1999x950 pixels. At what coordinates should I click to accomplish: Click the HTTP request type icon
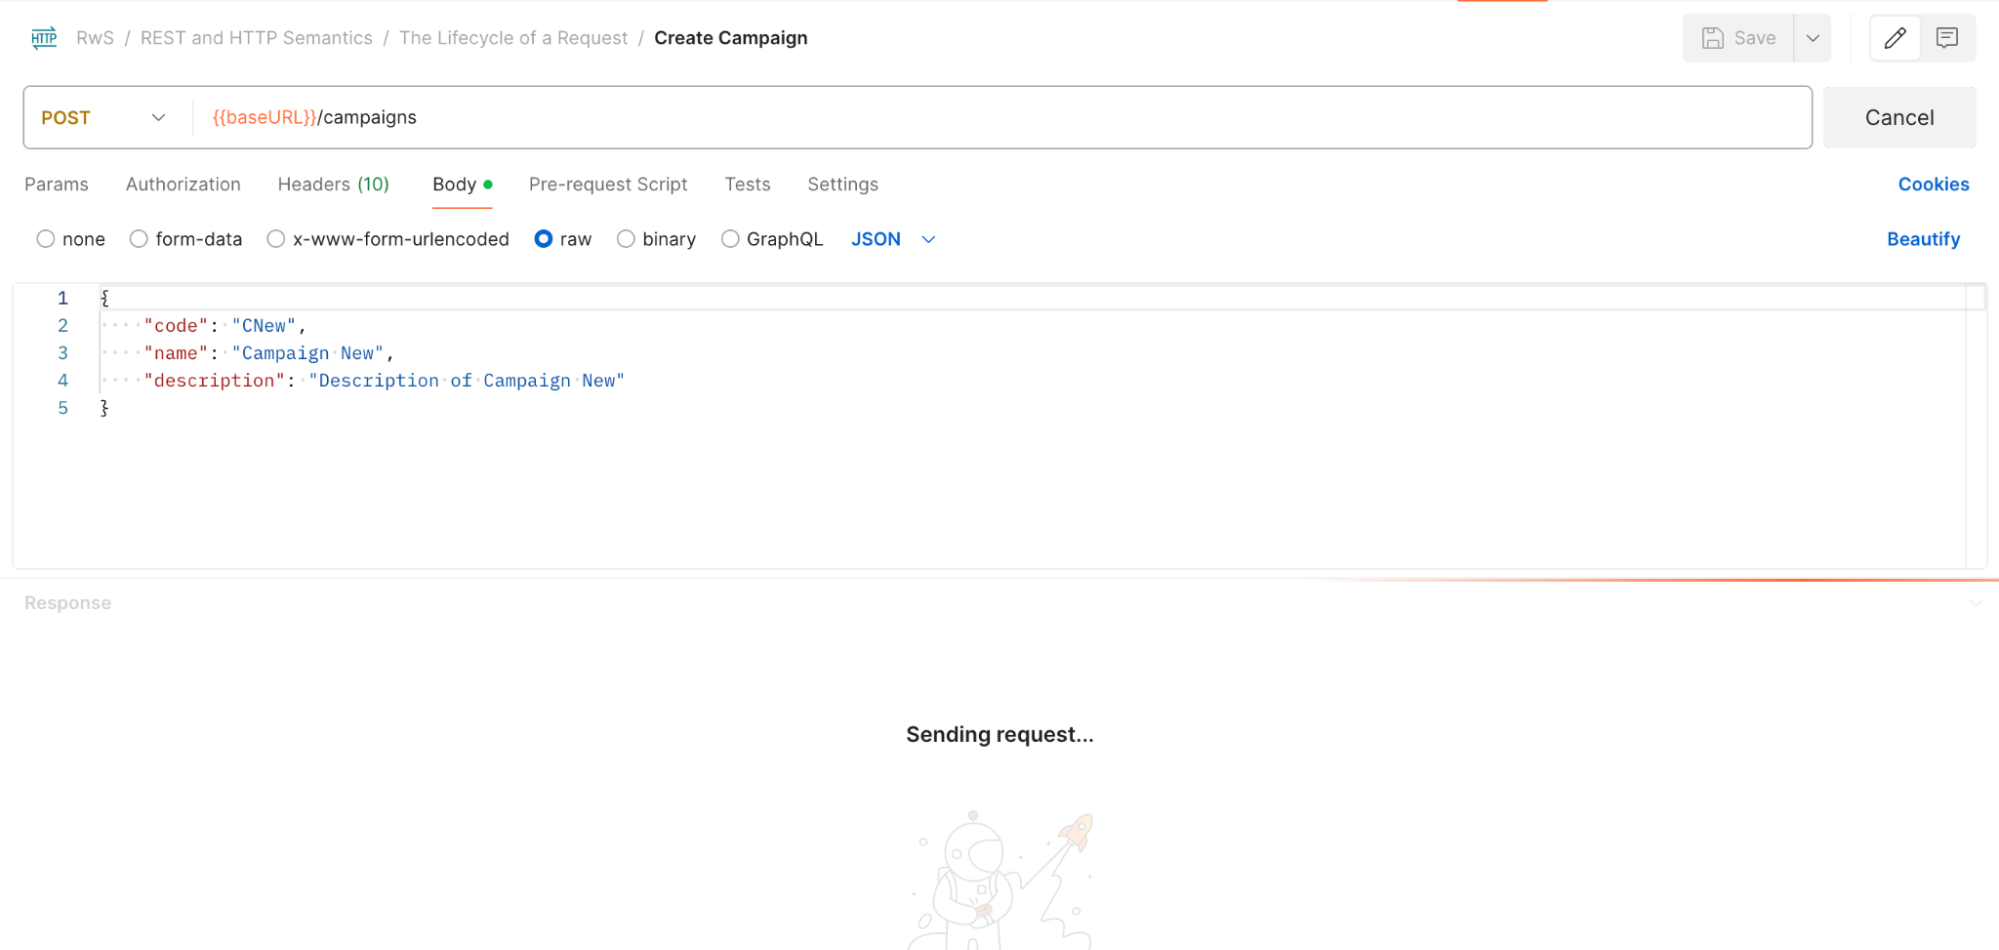(44, 38)
